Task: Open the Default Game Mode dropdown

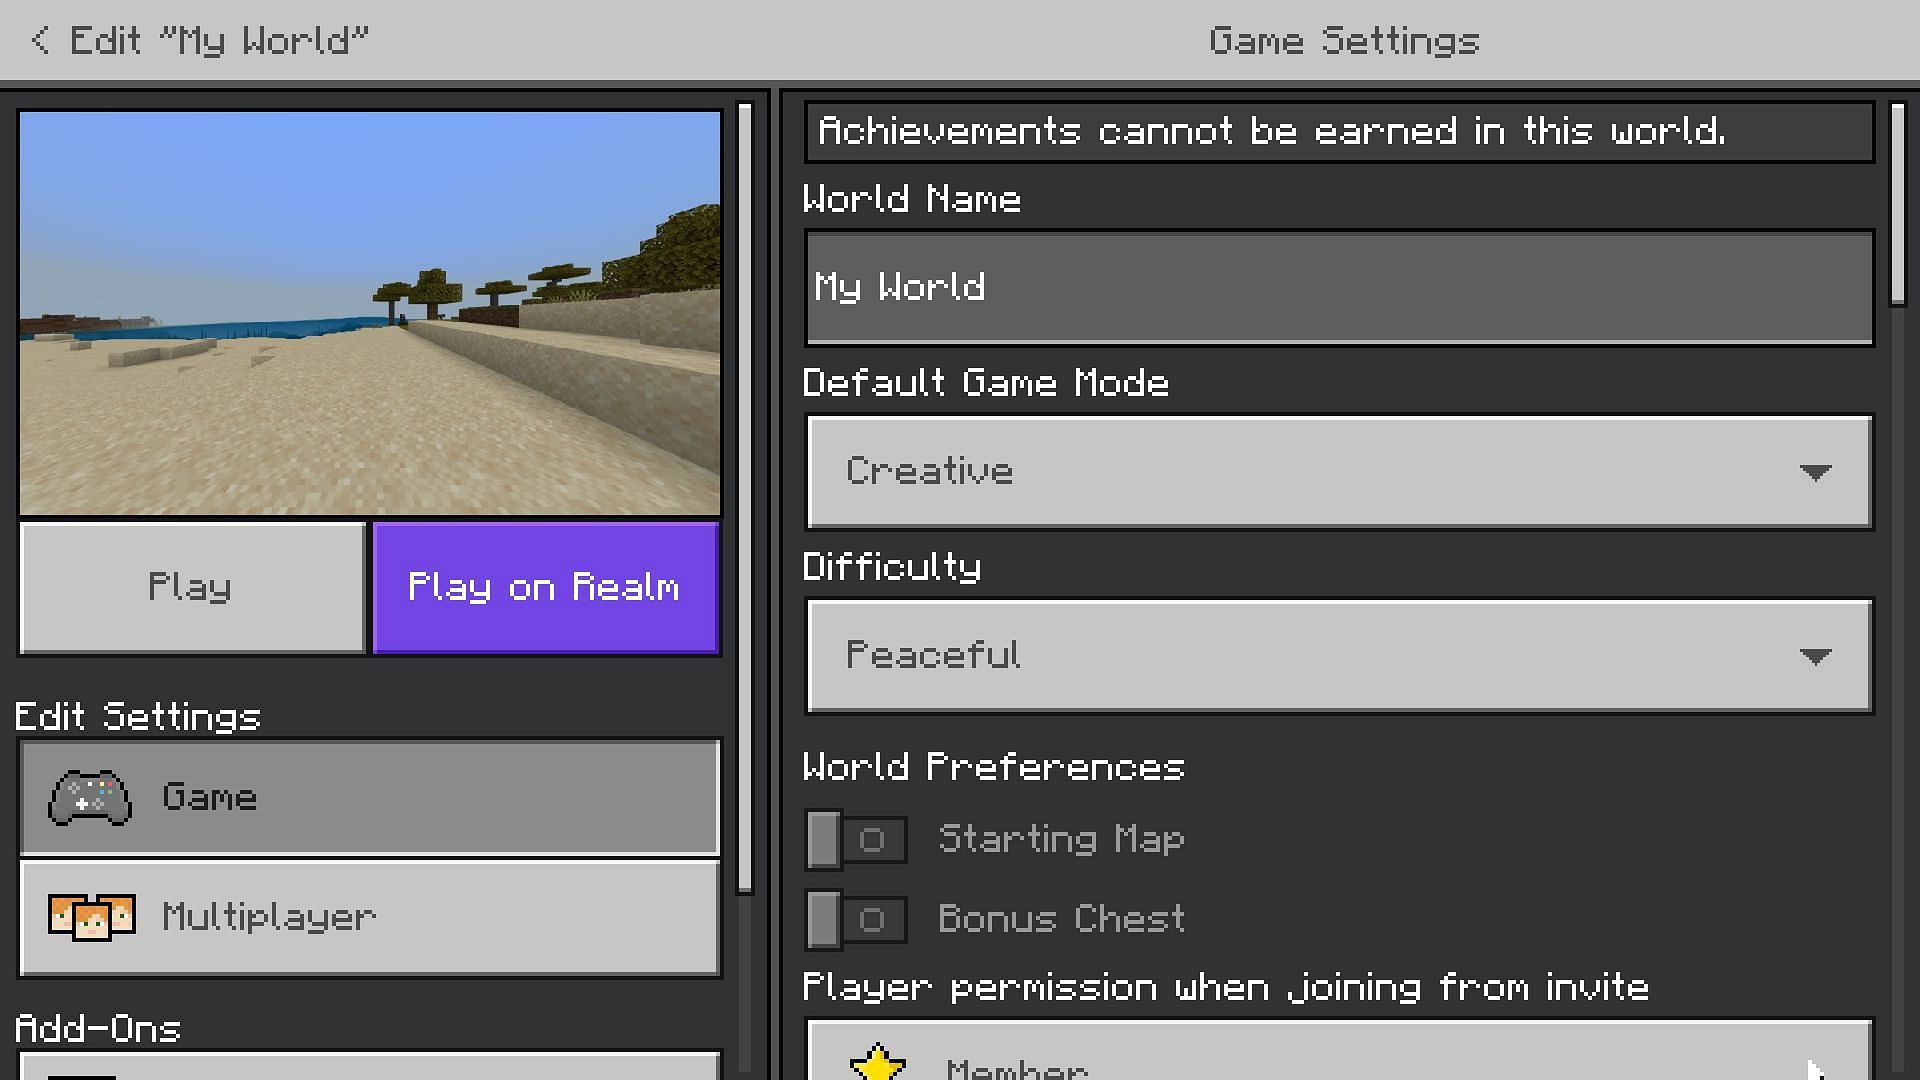Action: (x=1339, y=471)
